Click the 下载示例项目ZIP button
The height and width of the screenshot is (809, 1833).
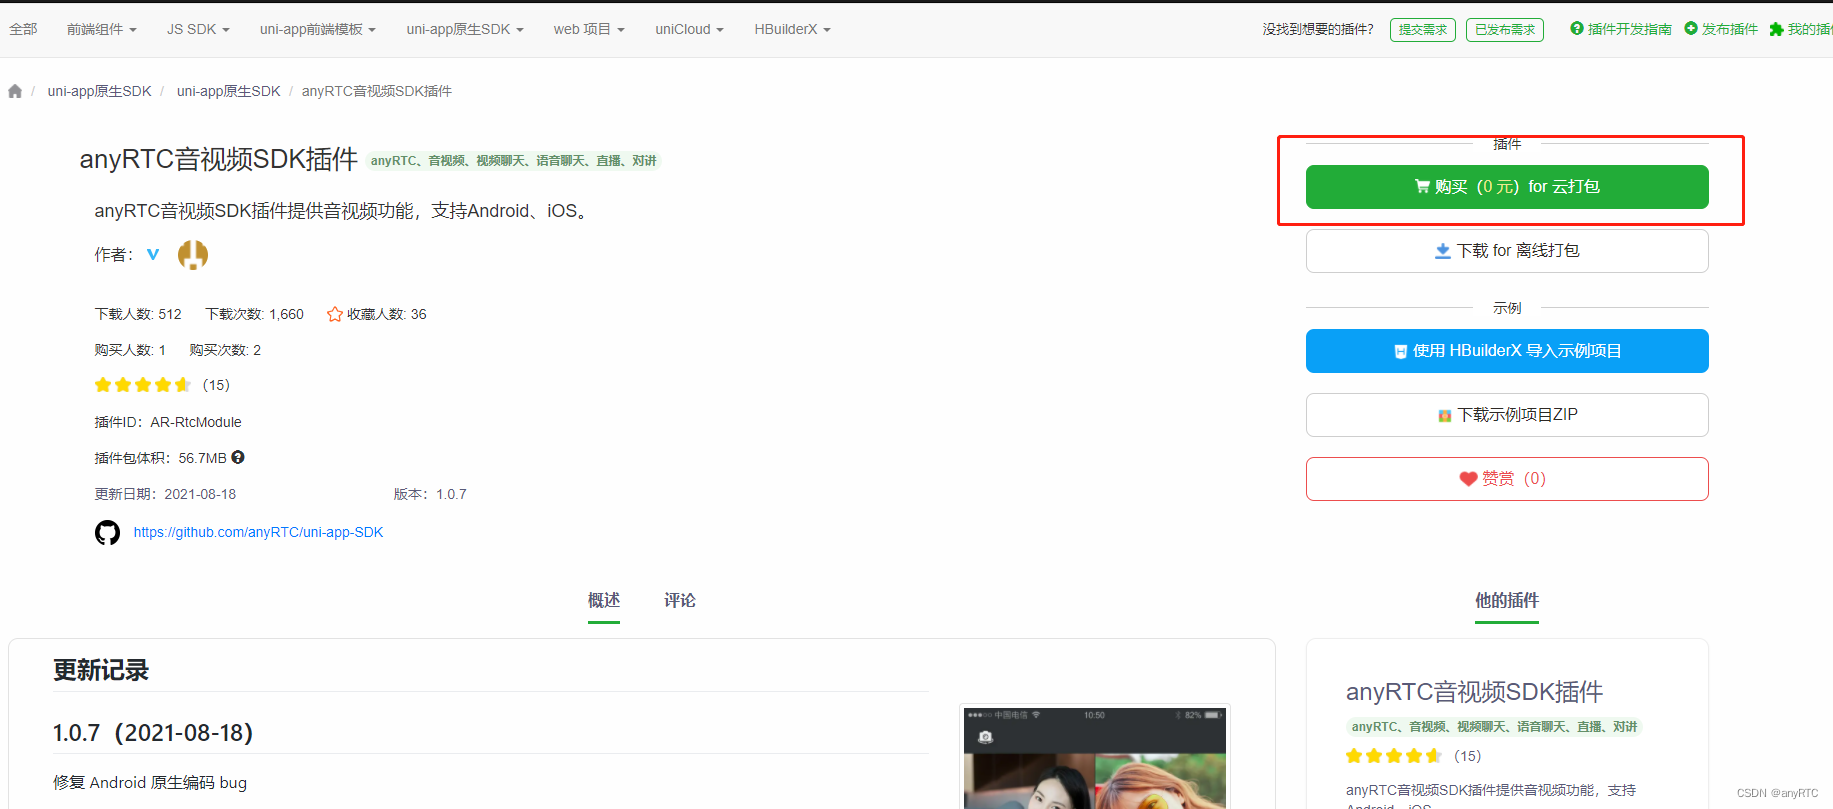point(1507,415)
